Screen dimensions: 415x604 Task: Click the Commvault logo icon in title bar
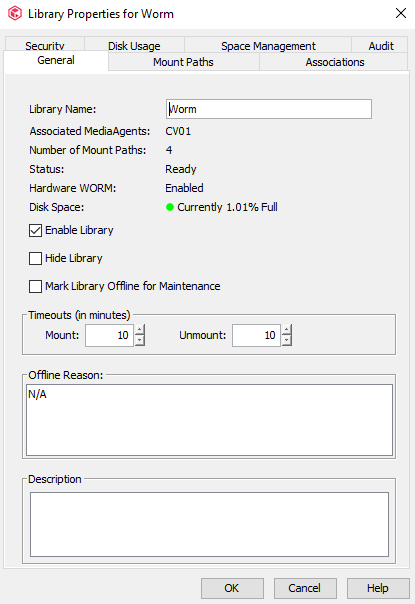pos(15,14)
